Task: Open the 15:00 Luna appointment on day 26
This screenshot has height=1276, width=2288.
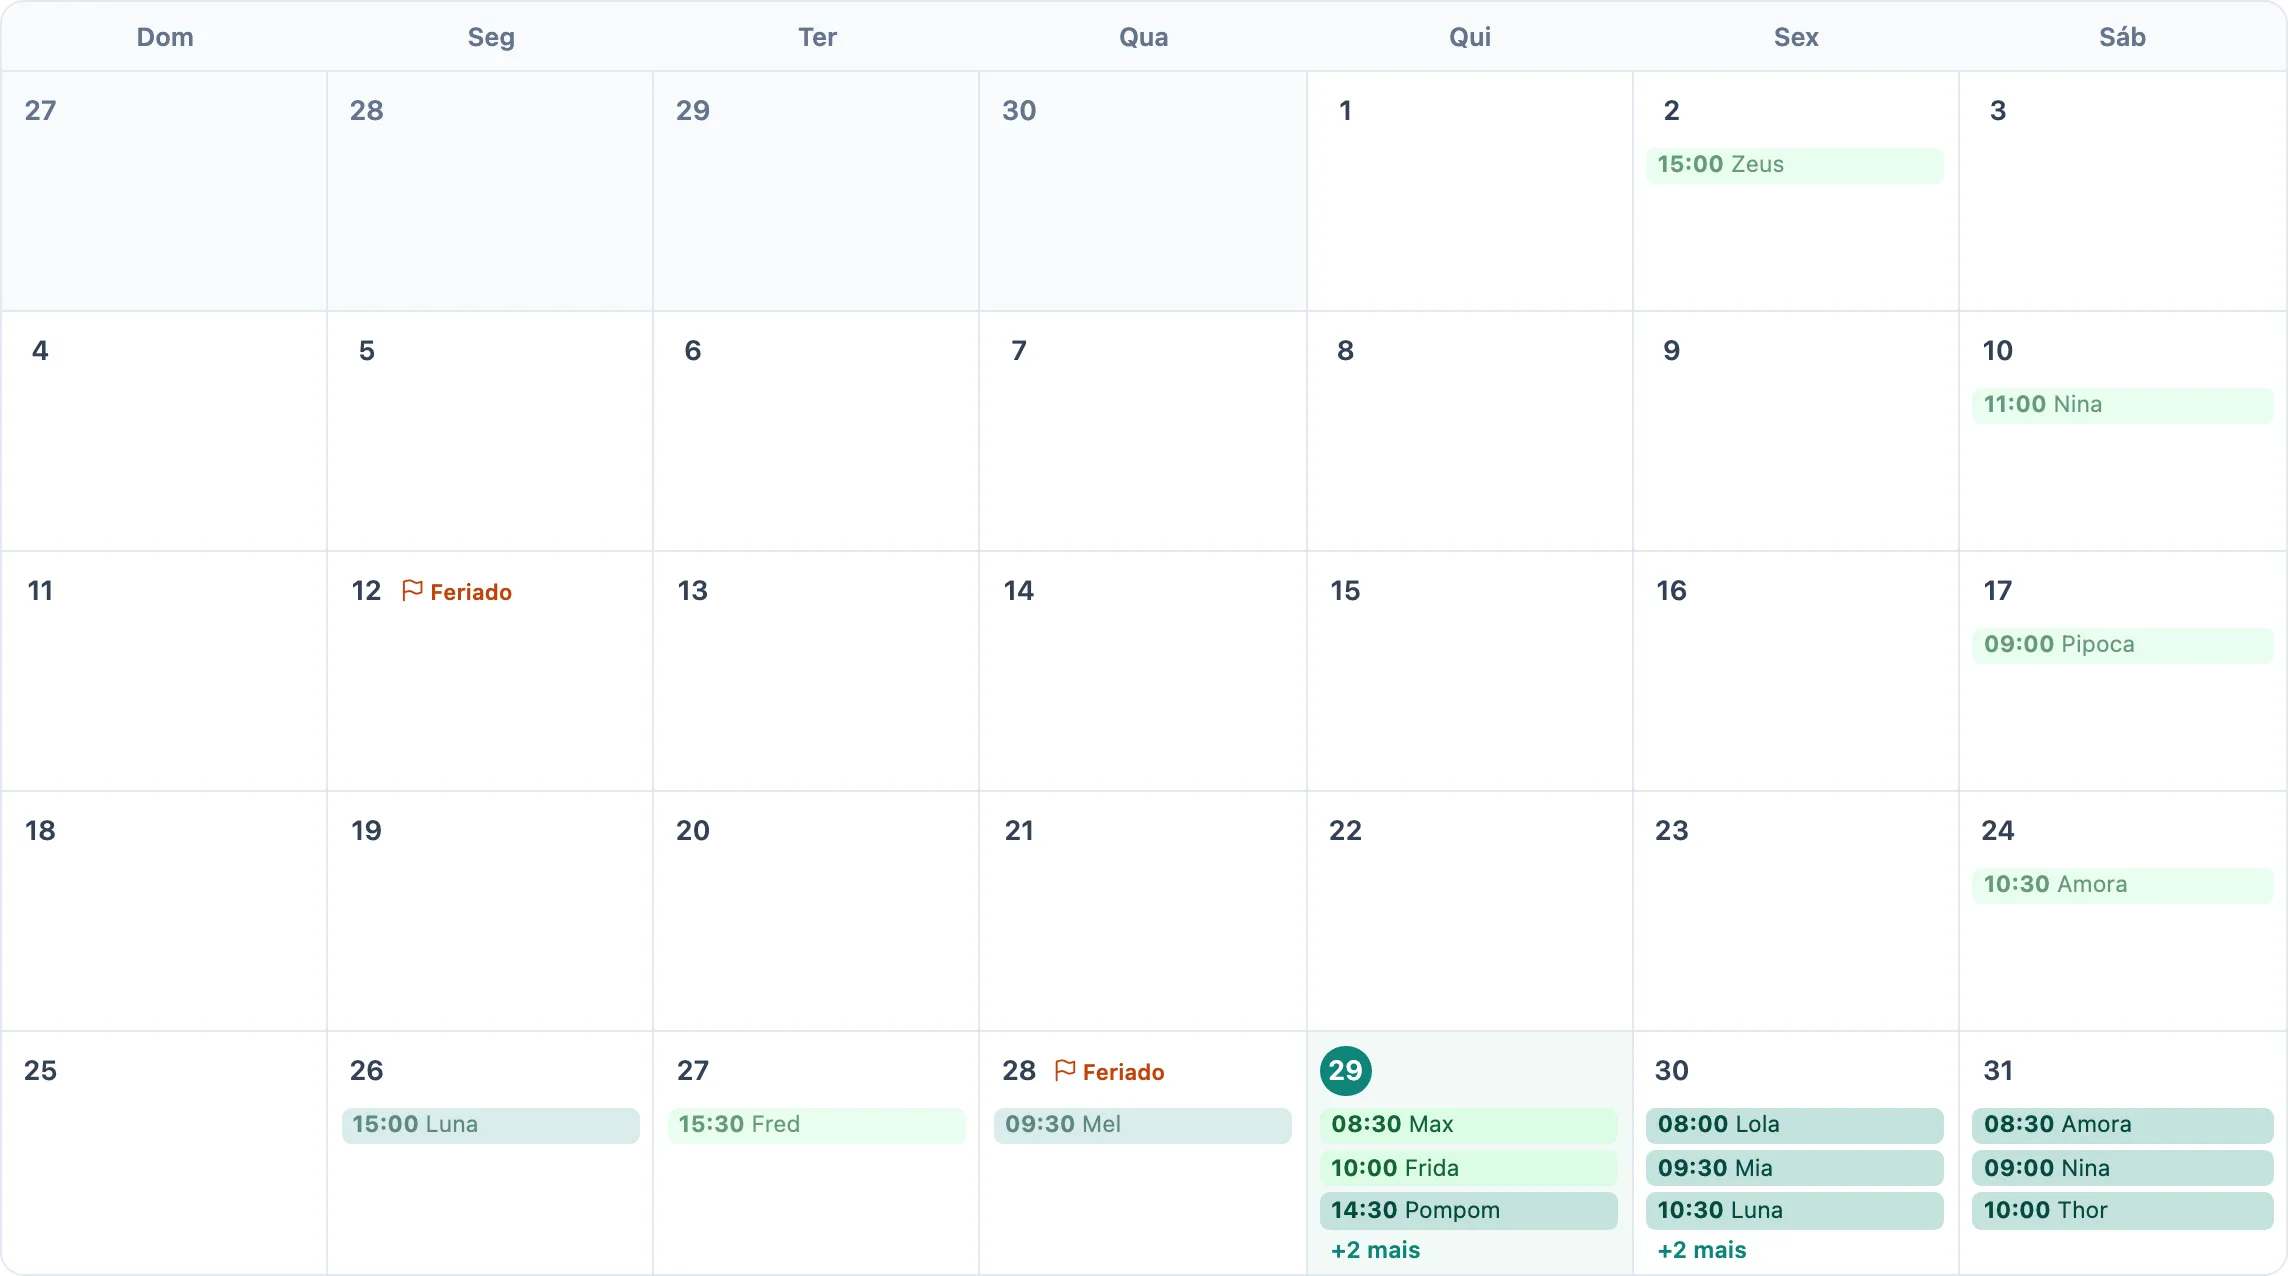Action: (x=490, y=1125)
